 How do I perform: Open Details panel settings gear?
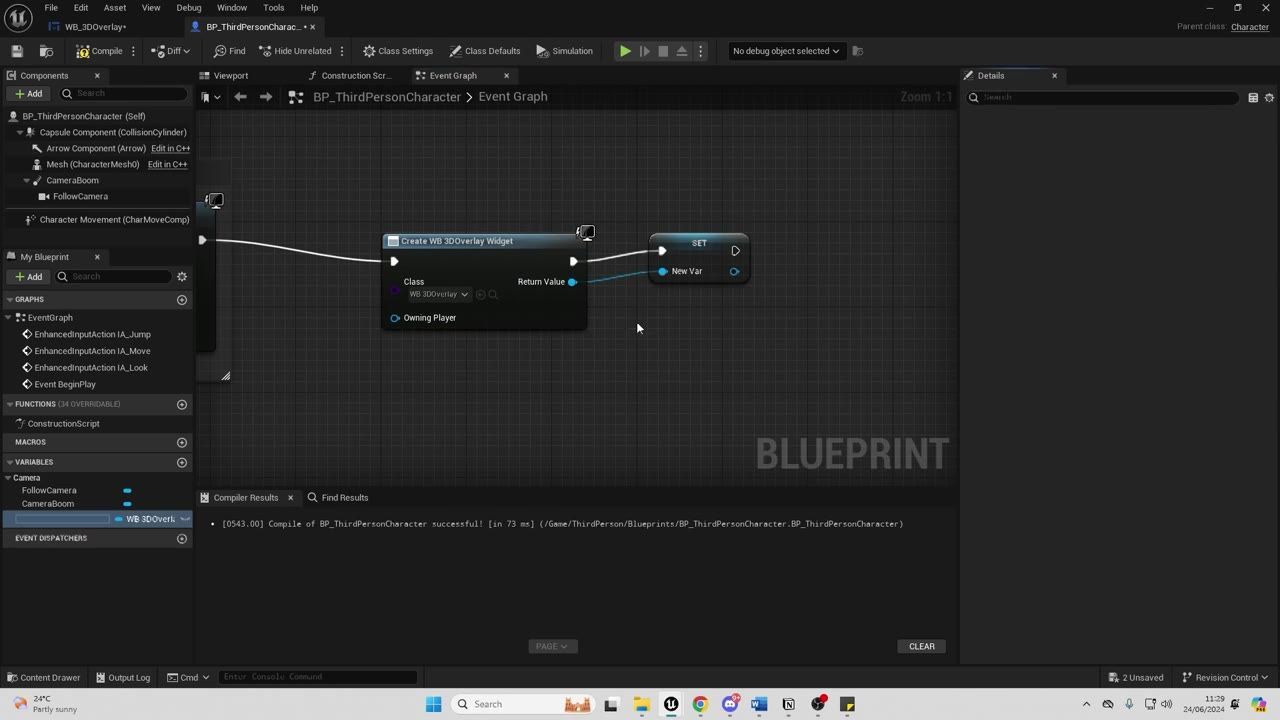(x=1269, y=98)
